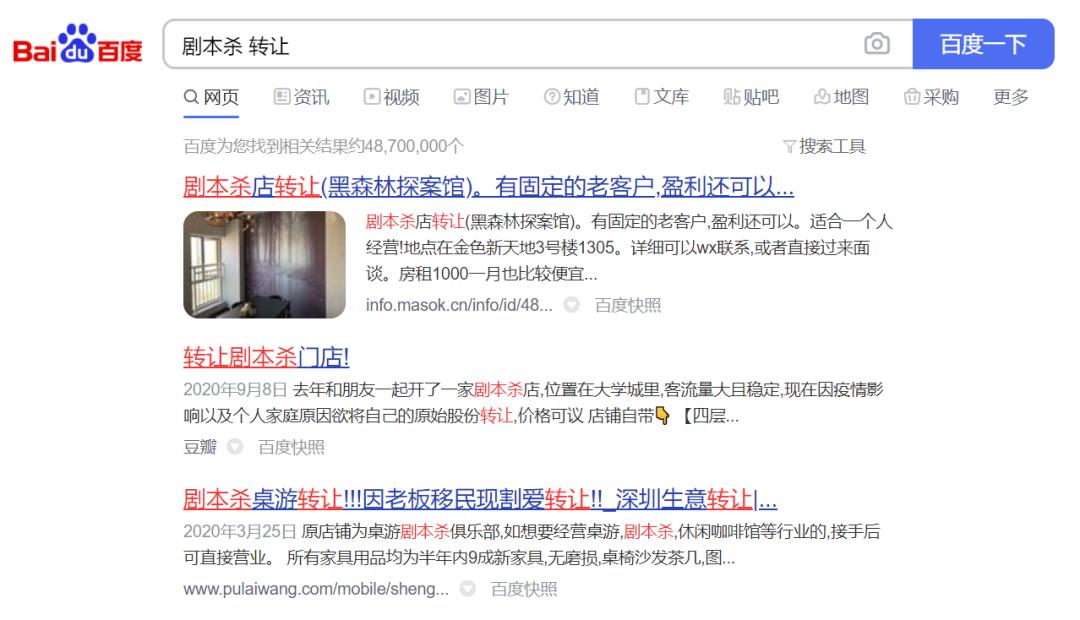Switch to the 视频 tab
This screenshot has height=620, width=1080.
[x=391, y=97]
